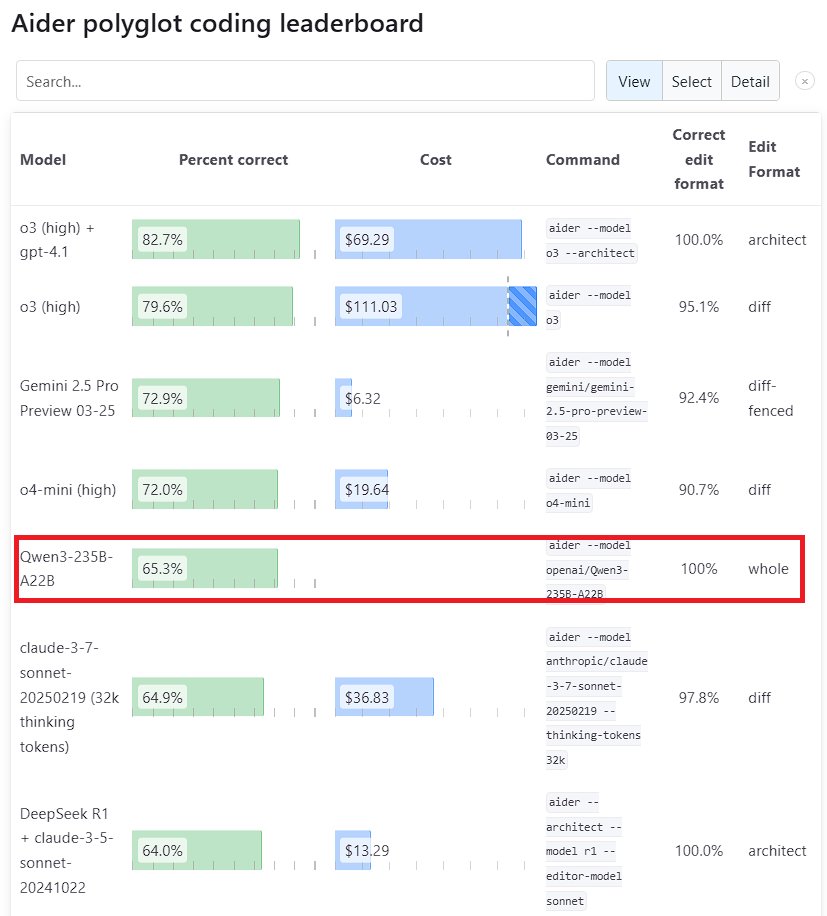Clear the search with the round x icon
This screenshot has width=827, height=916.
(804, 81)
